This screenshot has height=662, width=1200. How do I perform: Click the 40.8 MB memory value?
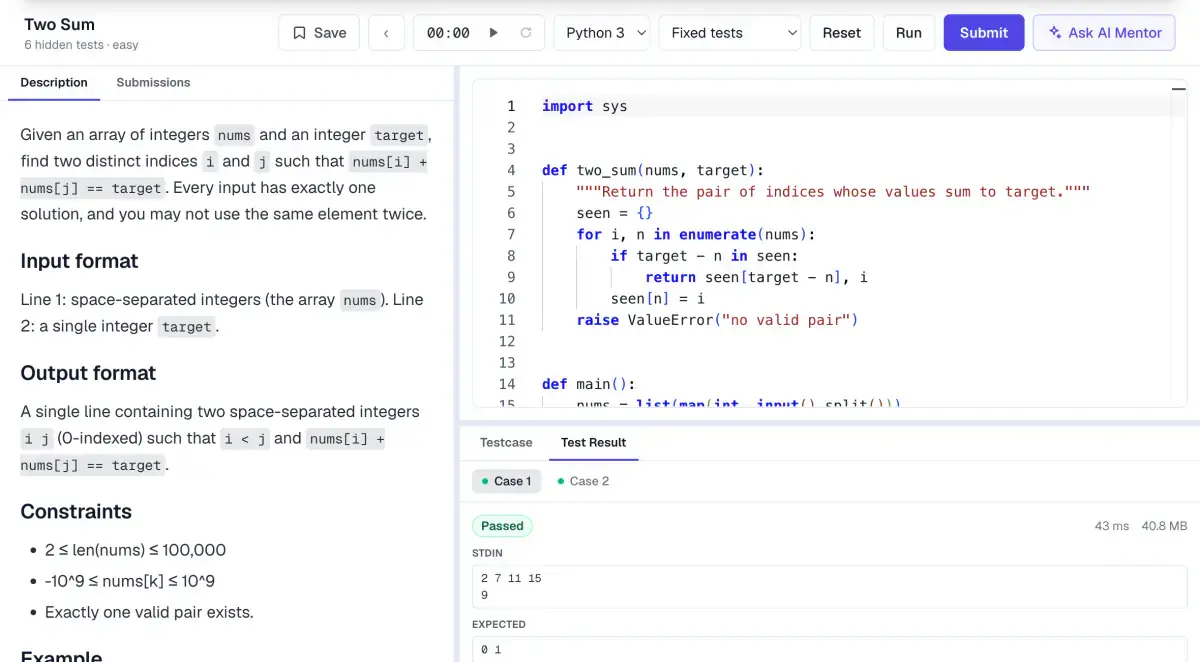(1165, 526)
